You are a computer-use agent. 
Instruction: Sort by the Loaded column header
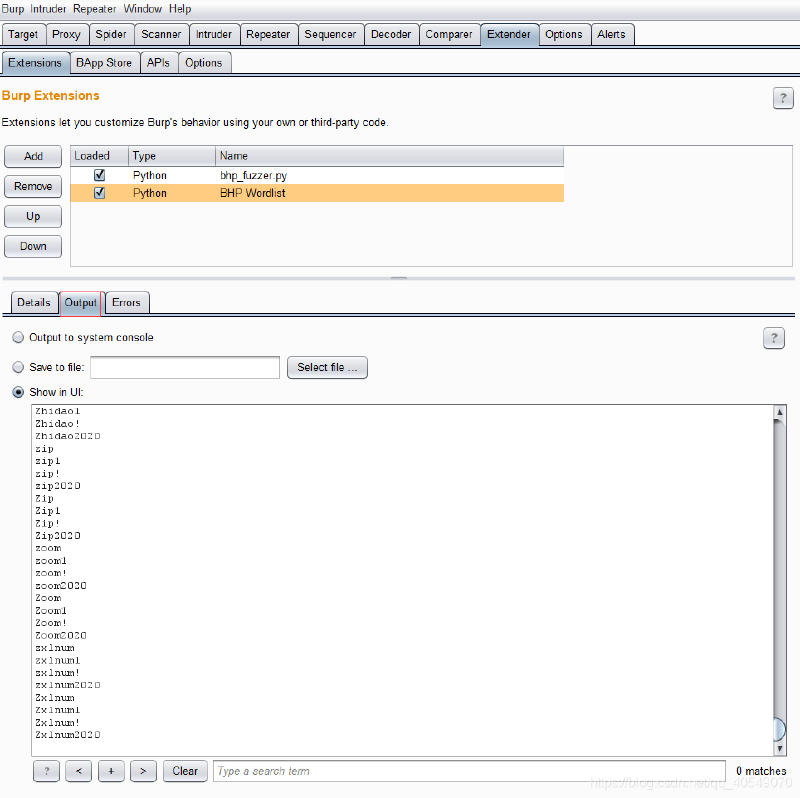click(x=99, y=156)
